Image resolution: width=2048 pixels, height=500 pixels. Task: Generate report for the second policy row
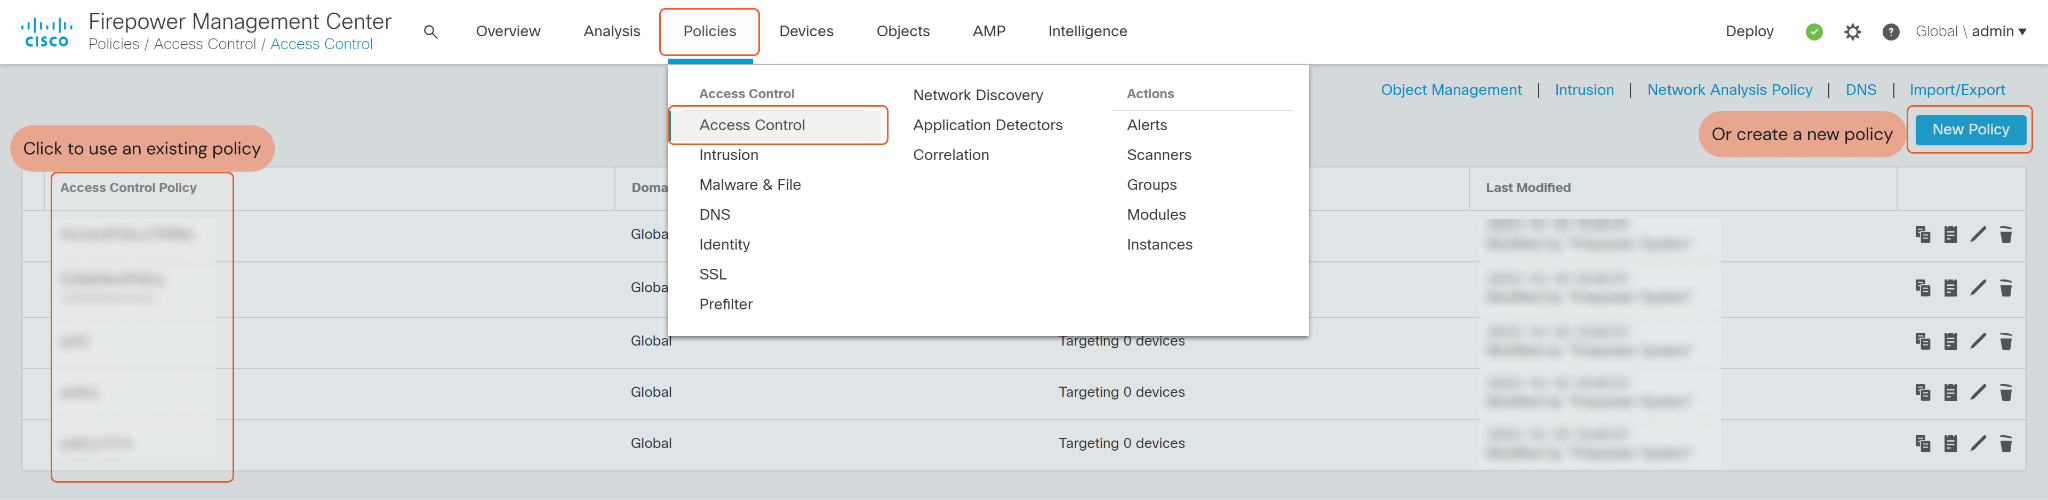(x=1950, y=288)
